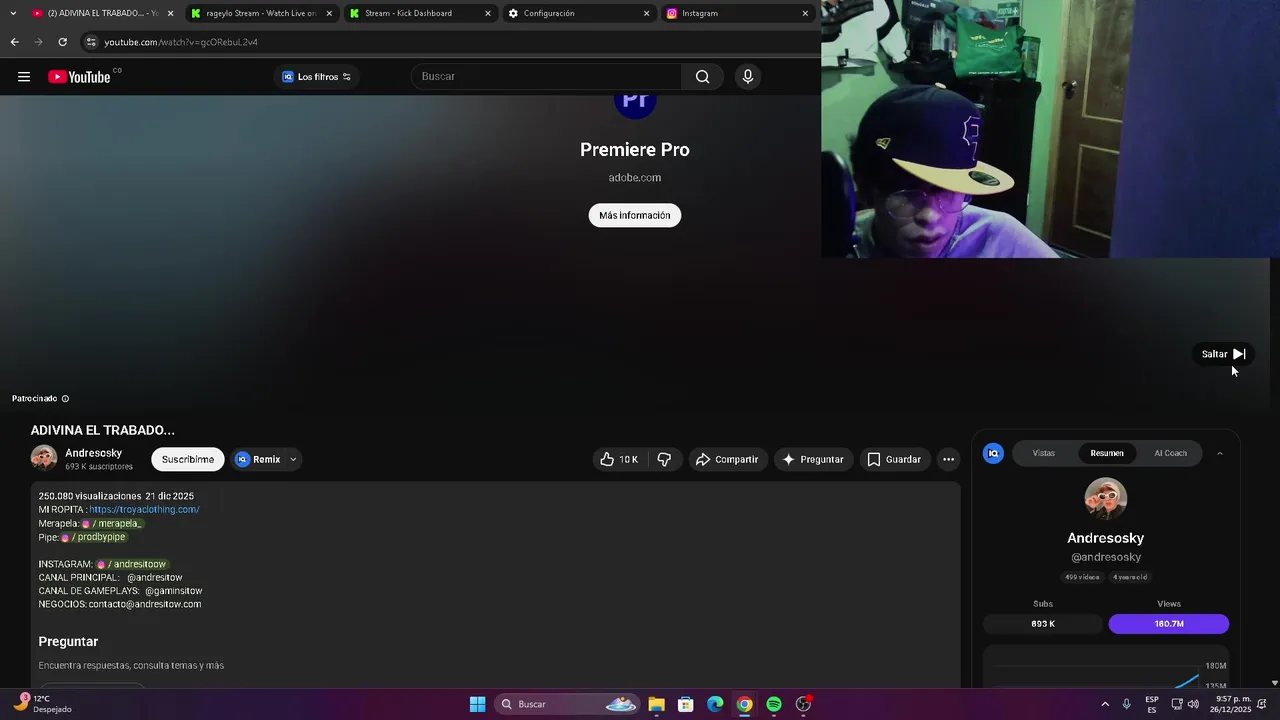Screen dimensions: 1280x720
Task: Open OBS Studio from taskbar
Action: coord(803,704)
